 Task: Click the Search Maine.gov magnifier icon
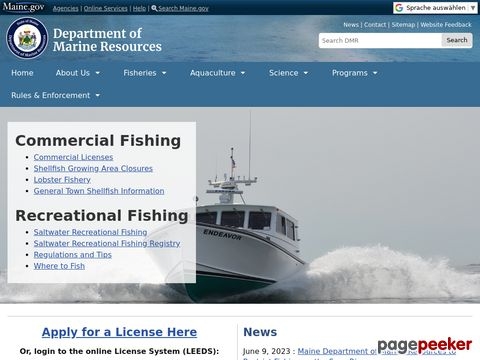(154, 8)
